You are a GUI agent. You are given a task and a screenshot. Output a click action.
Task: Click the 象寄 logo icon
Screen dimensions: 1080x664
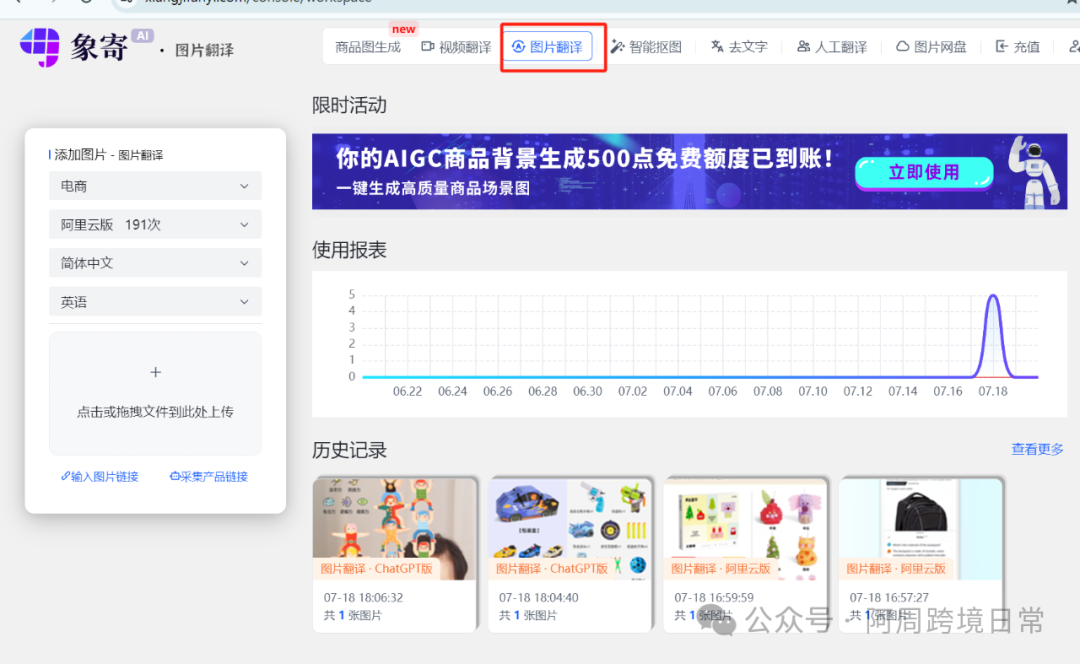click(x=39, y=47)
